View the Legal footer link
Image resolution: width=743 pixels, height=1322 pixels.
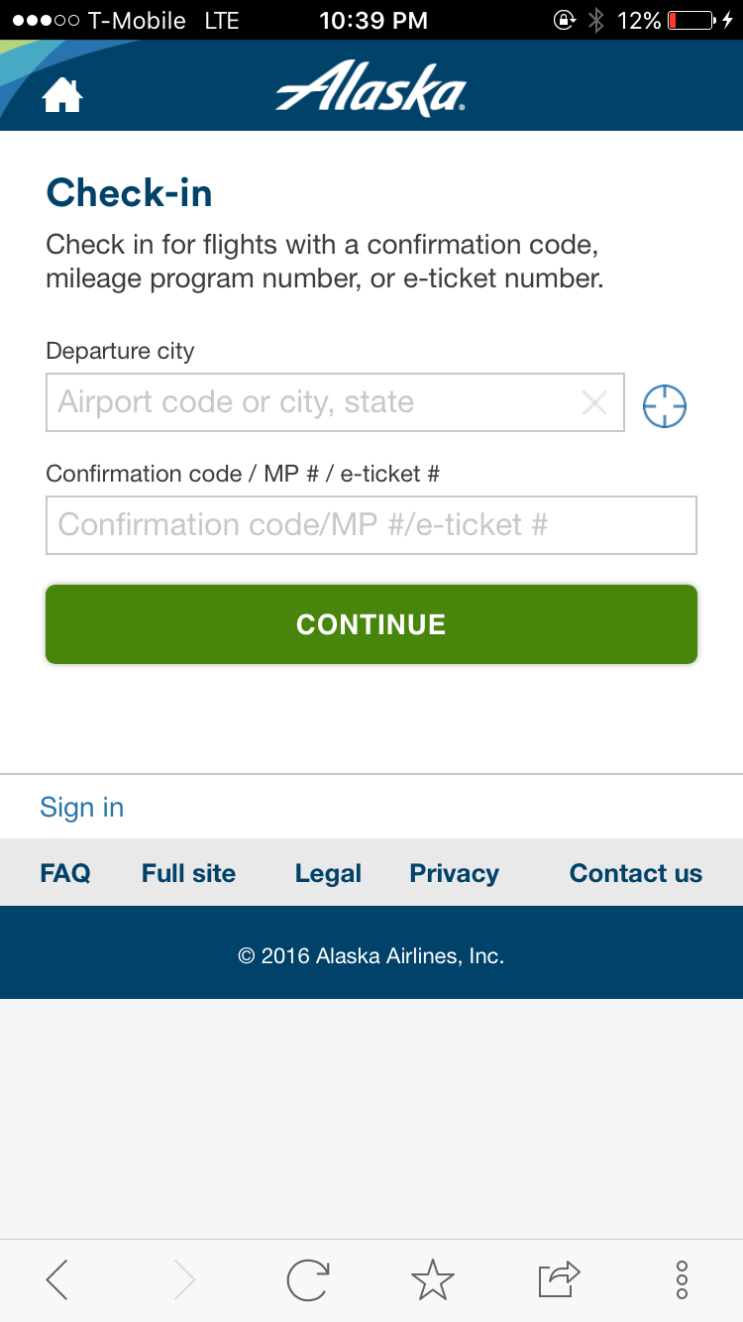[x=328, y=873]
